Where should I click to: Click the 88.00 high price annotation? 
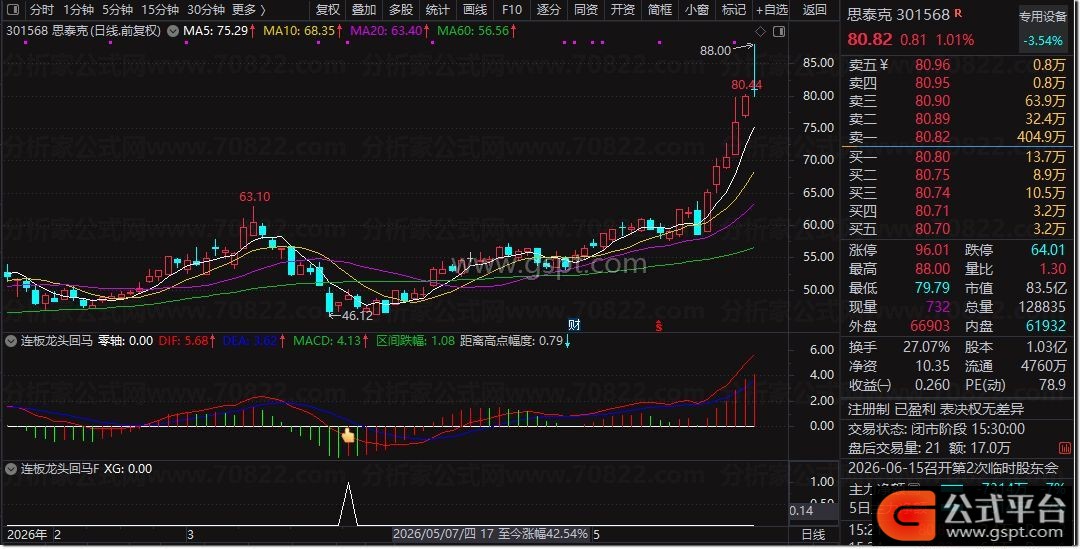715,50
